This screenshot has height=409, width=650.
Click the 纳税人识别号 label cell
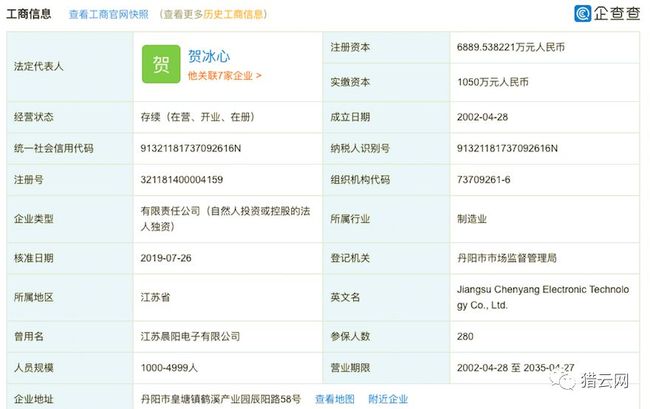(x=386, y=148)
